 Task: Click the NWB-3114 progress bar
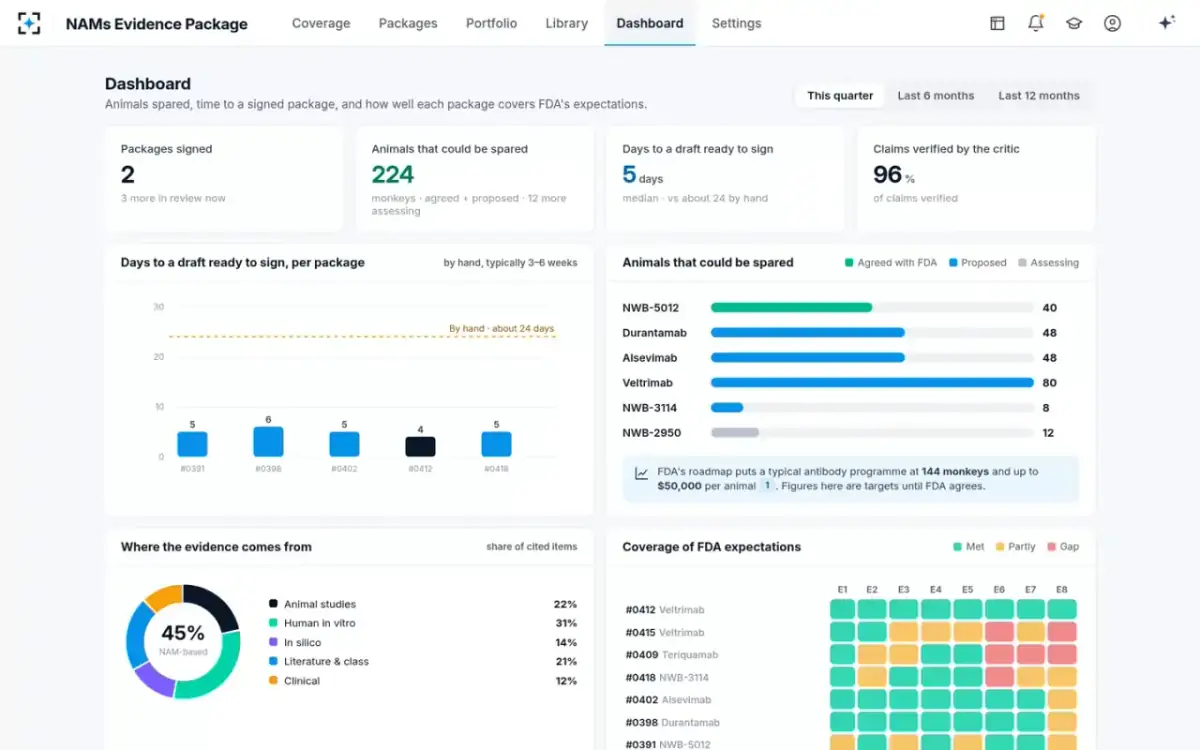[727, 408]
